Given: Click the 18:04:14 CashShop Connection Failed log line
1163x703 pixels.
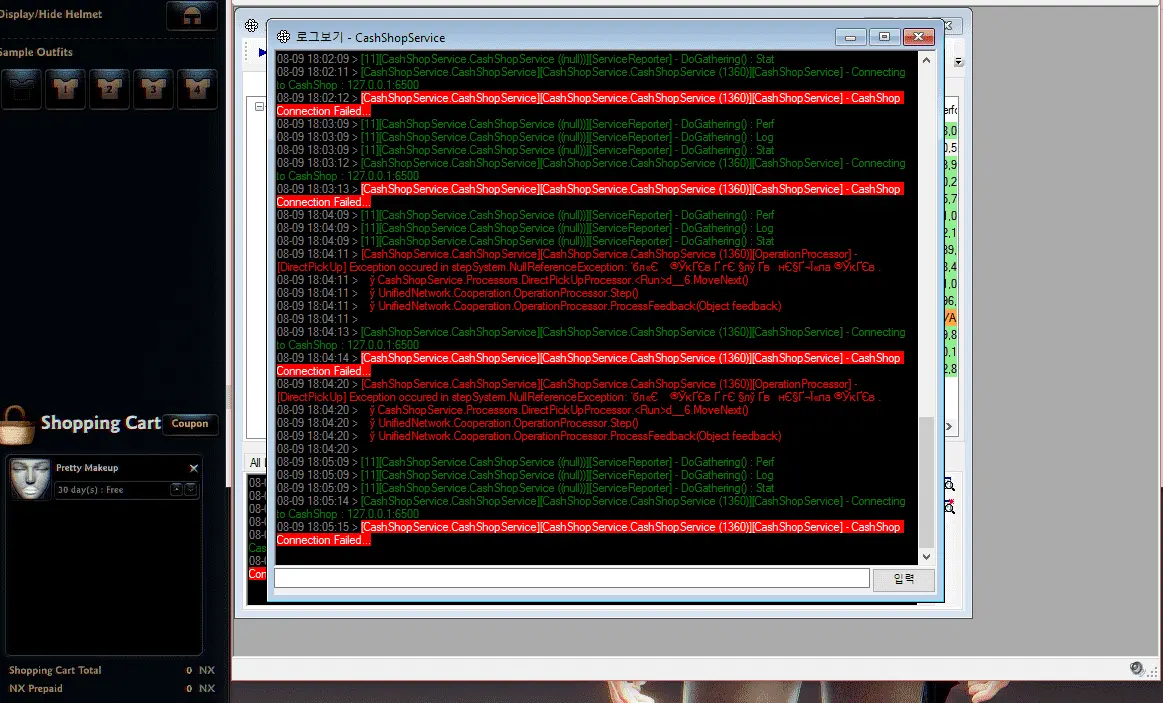Looking at the screenshot, I should 590,365.
